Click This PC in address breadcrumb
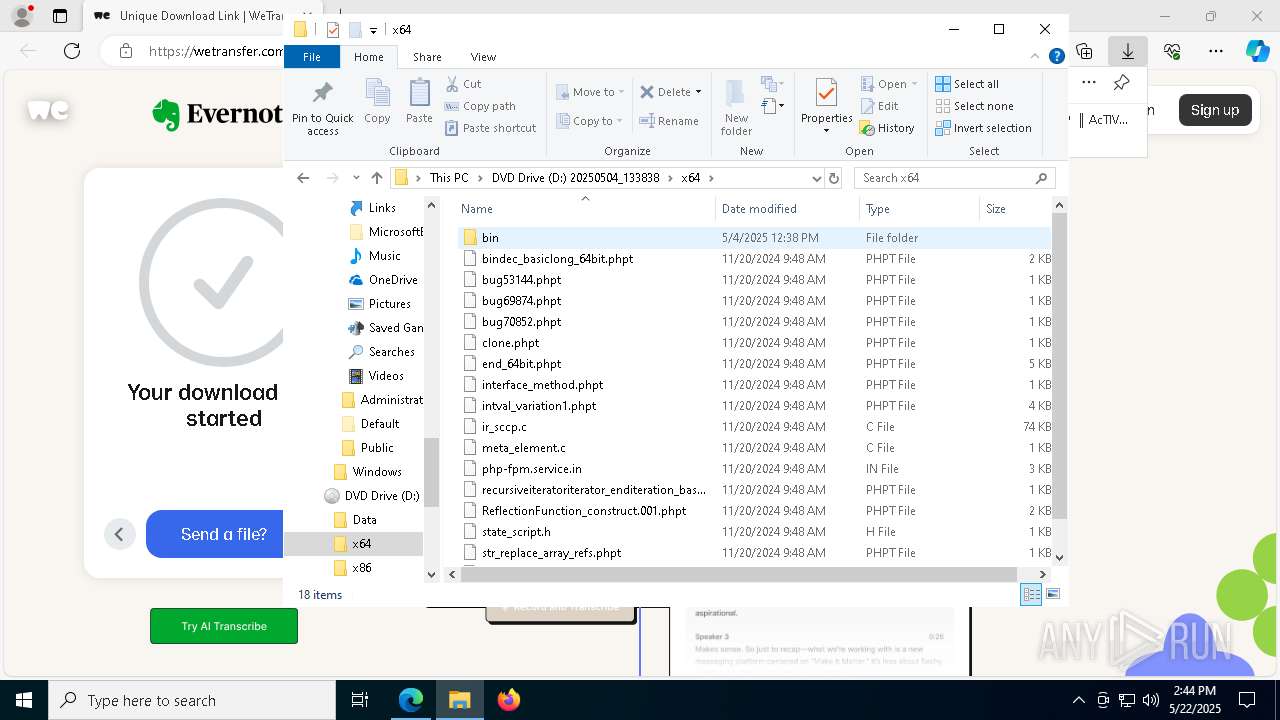Viewport: 1280px width, 720px height. coord(449,178)
